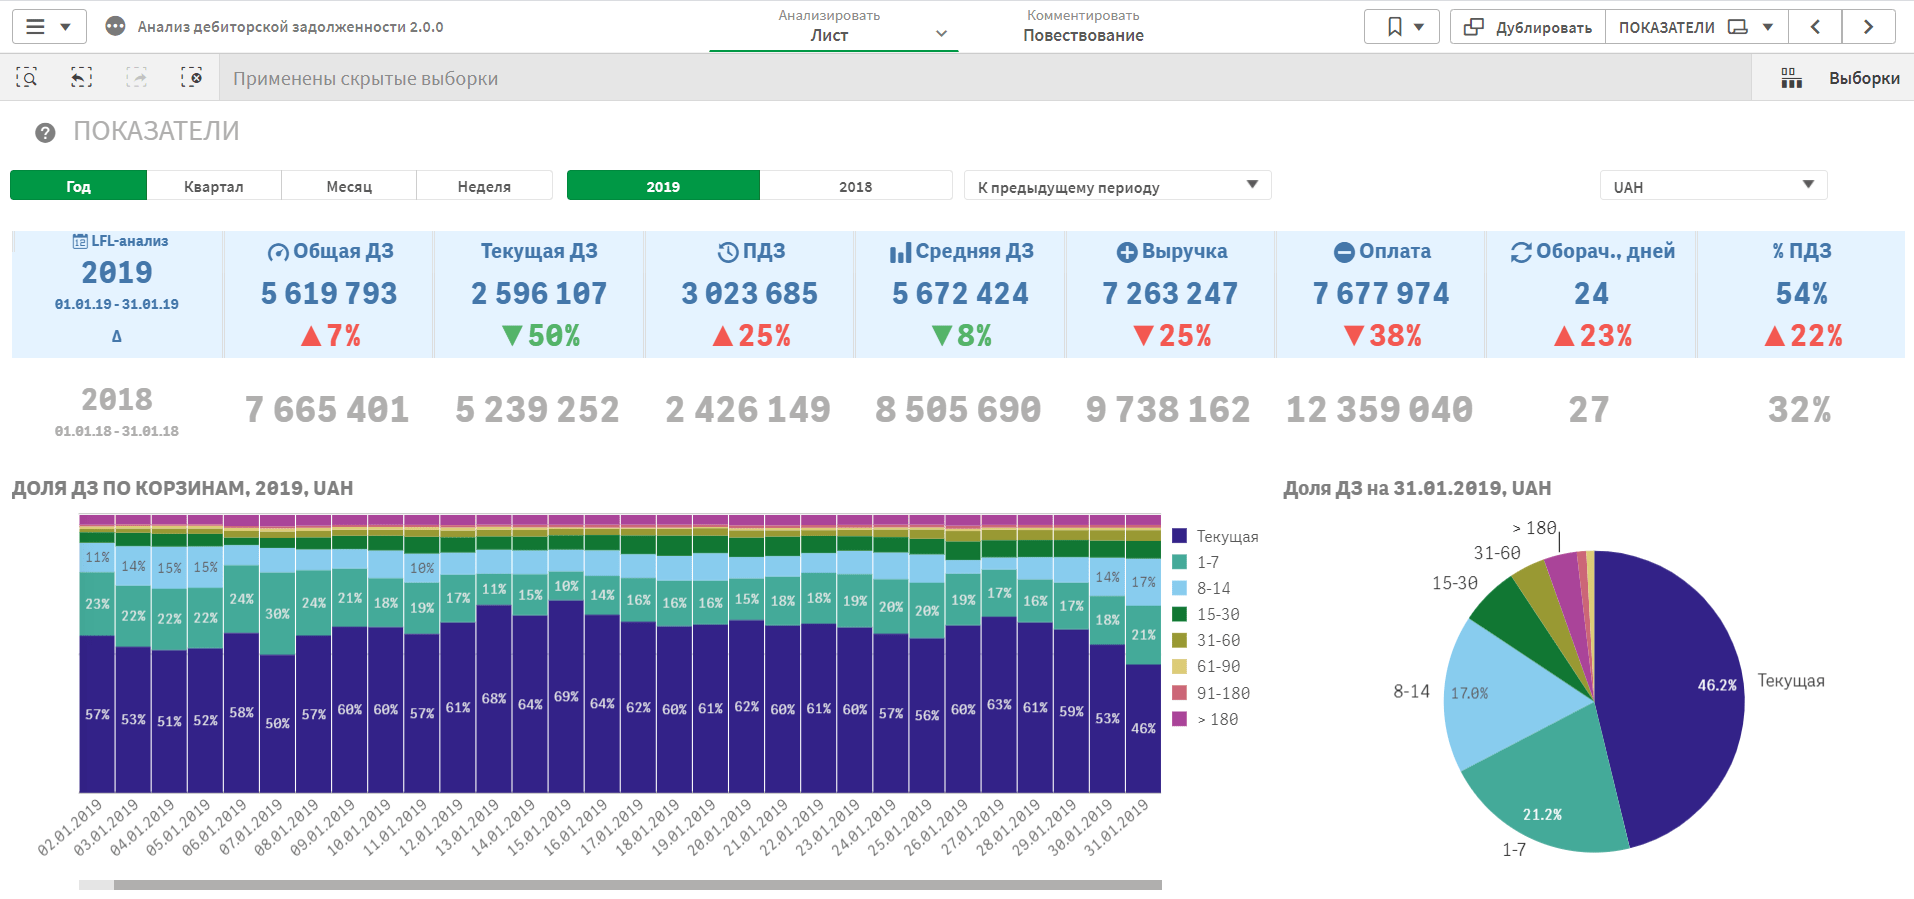This screenshot has height=899, width=1914.
Task: Click the Дублировать button
Action: (1528, 27)
